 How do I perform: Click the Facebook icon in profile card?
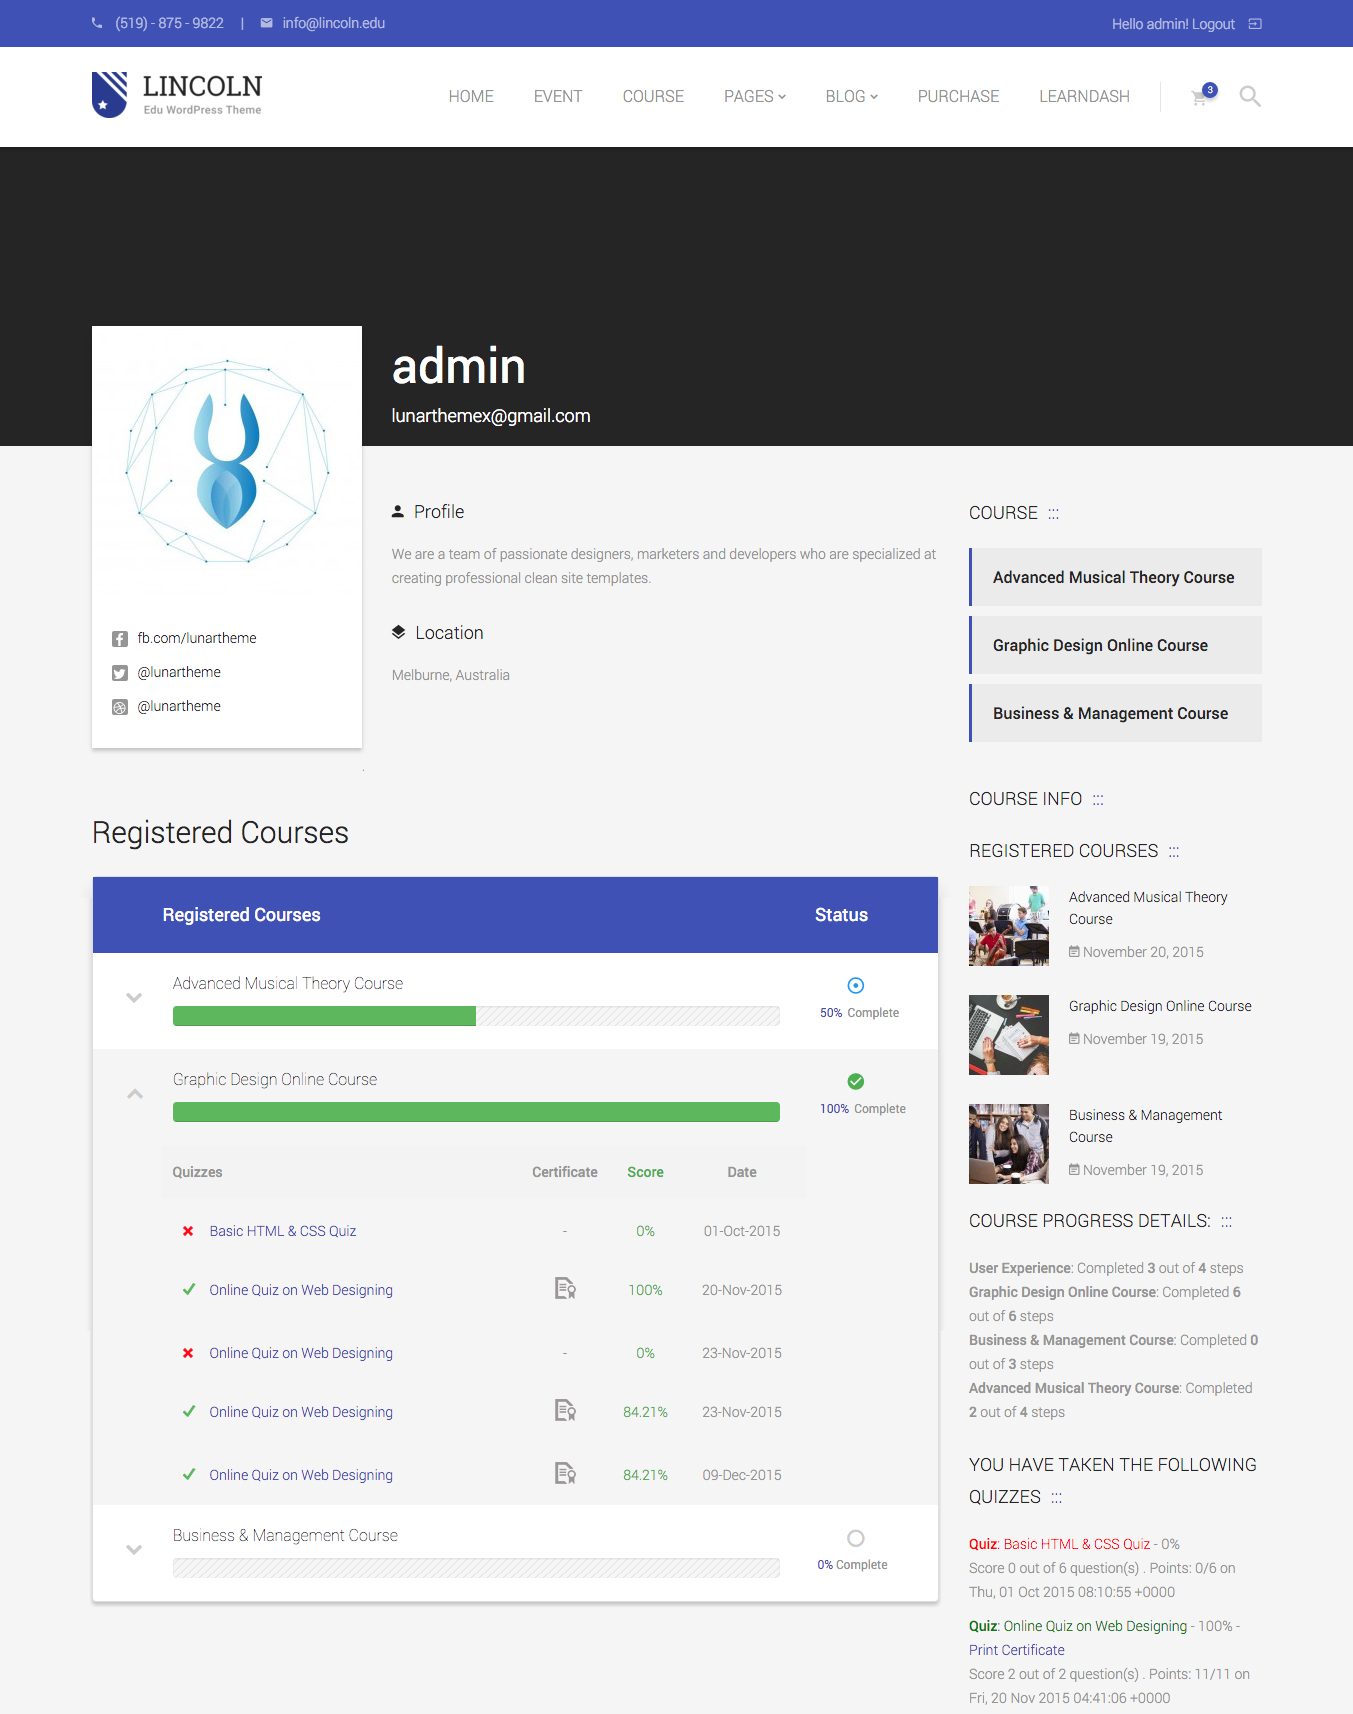tap(120, 639)
